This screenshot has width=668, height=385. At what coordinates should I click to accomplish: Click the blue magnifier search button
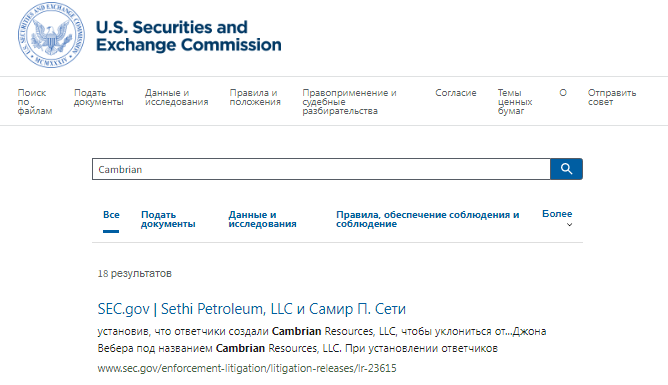(x=566, y=169)
